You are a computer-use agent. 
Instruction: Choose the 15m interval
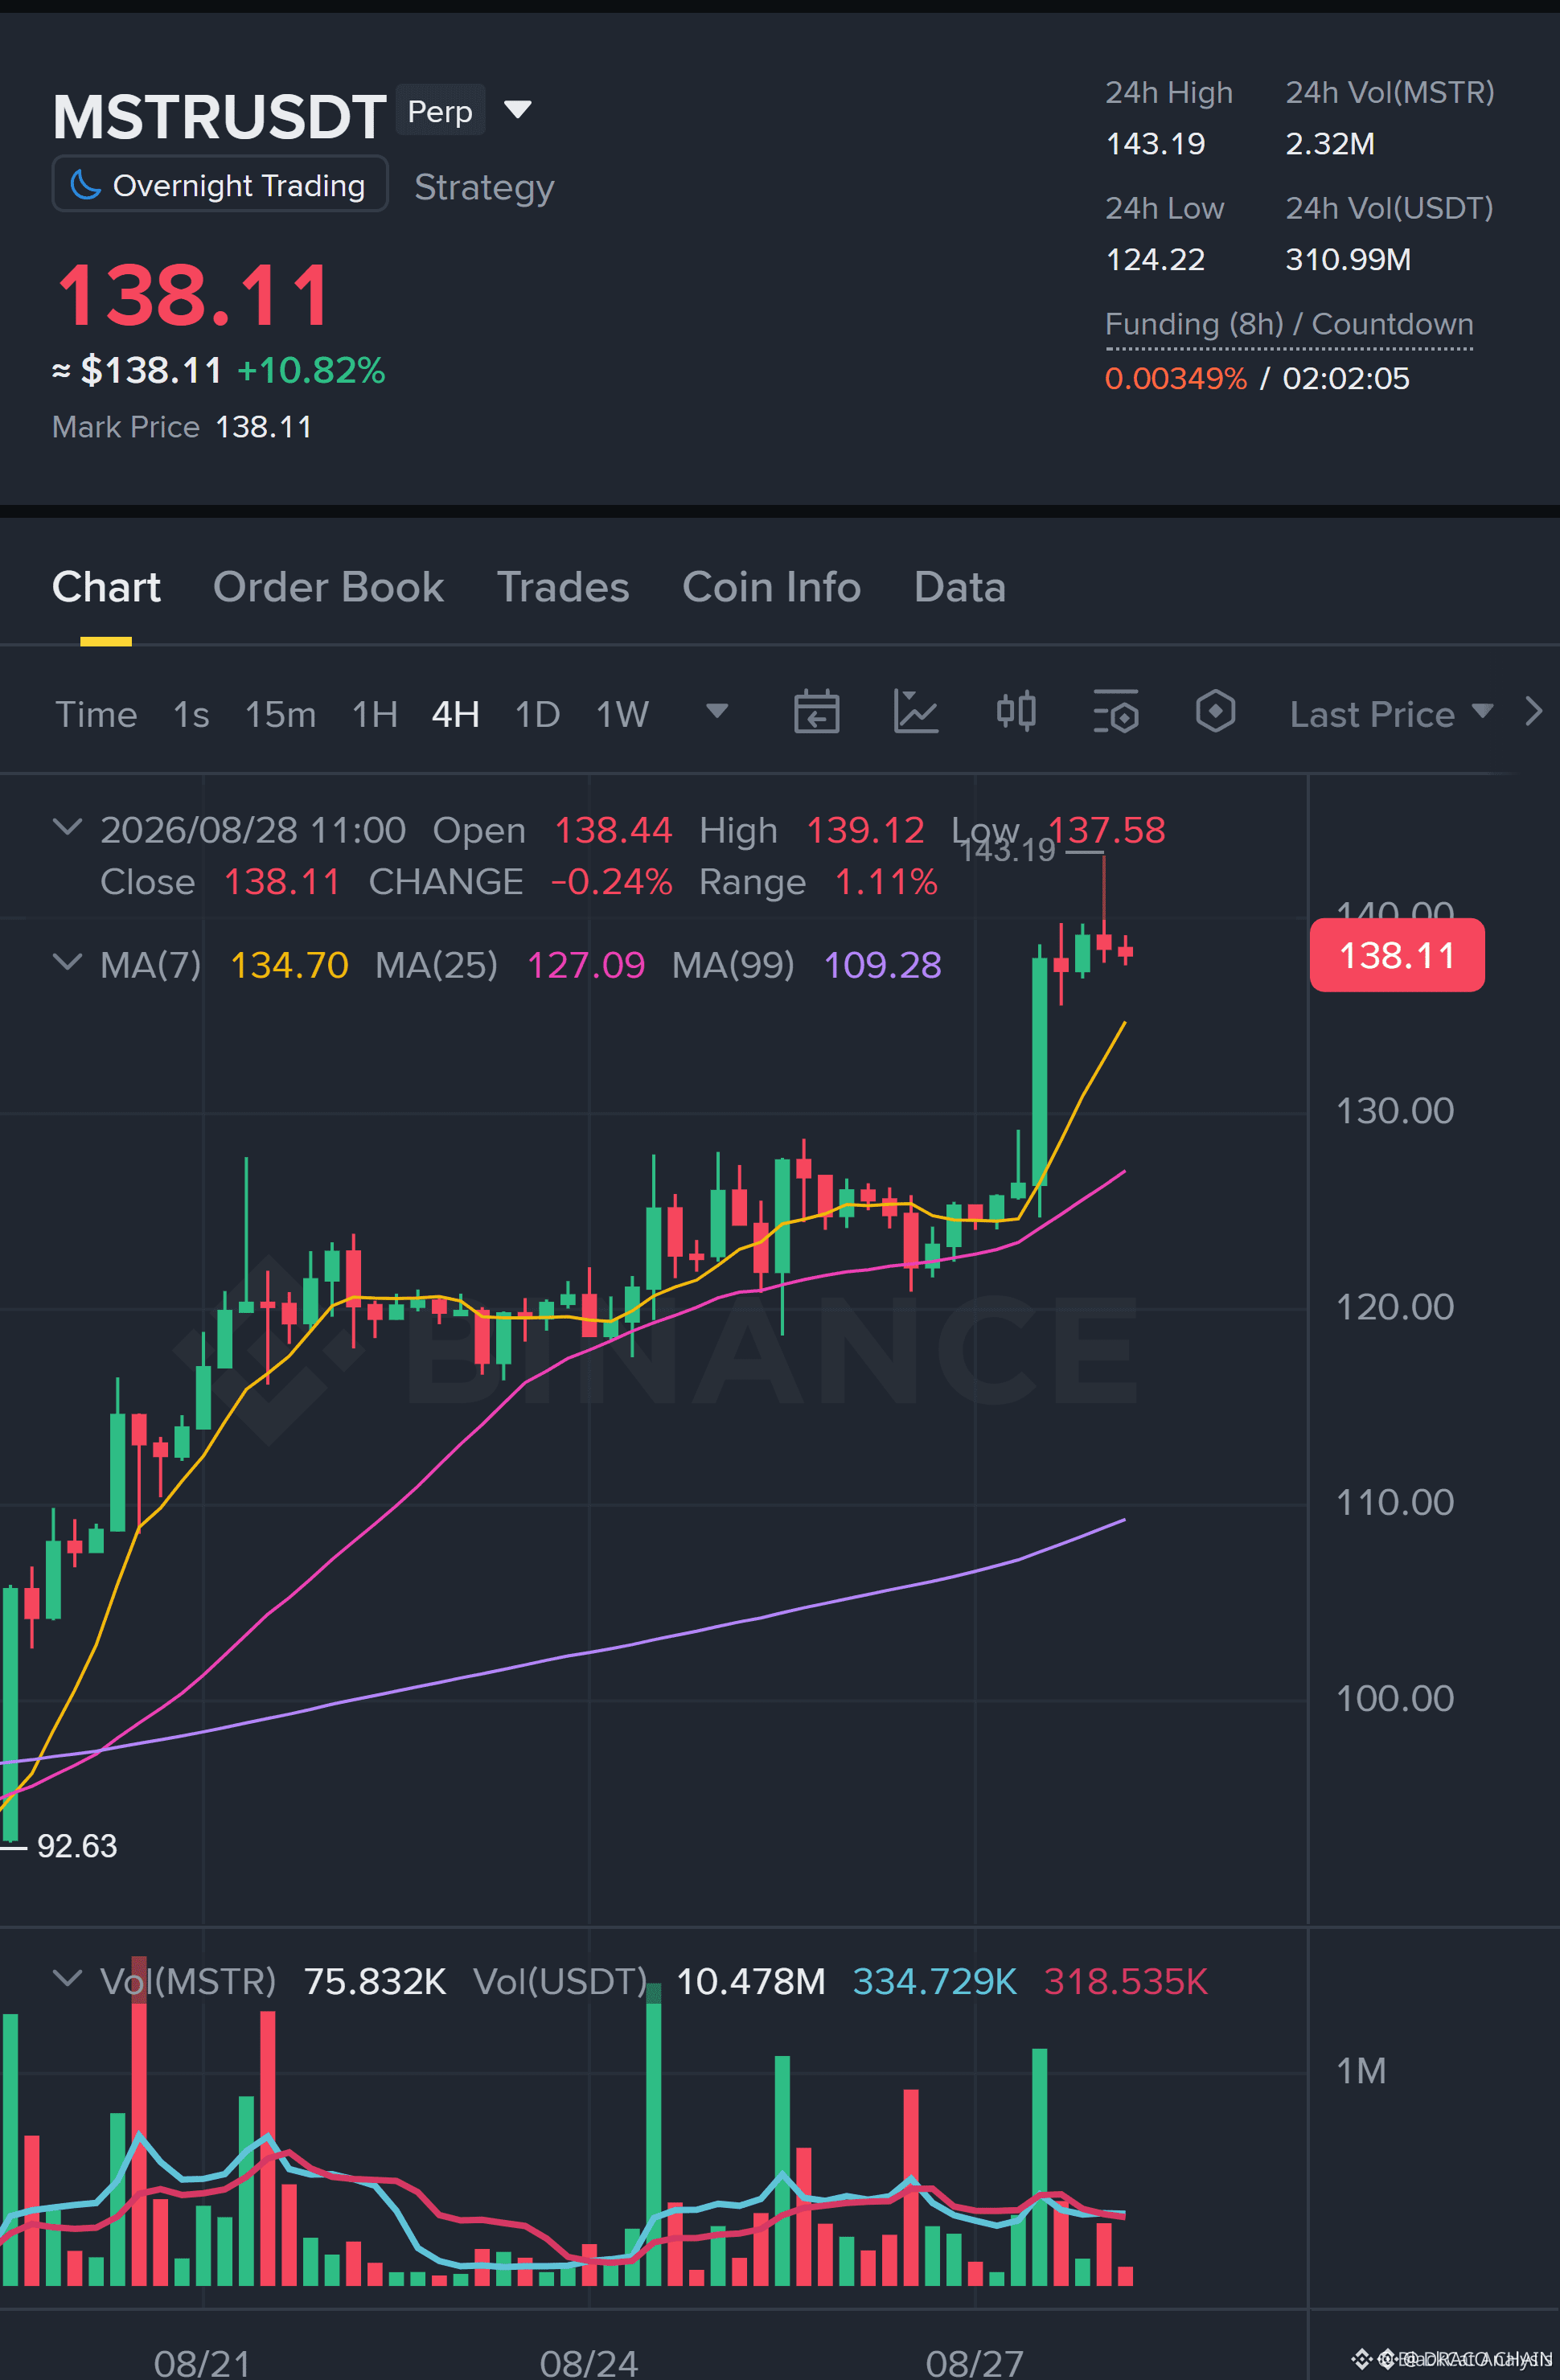[x=280, y=714]
